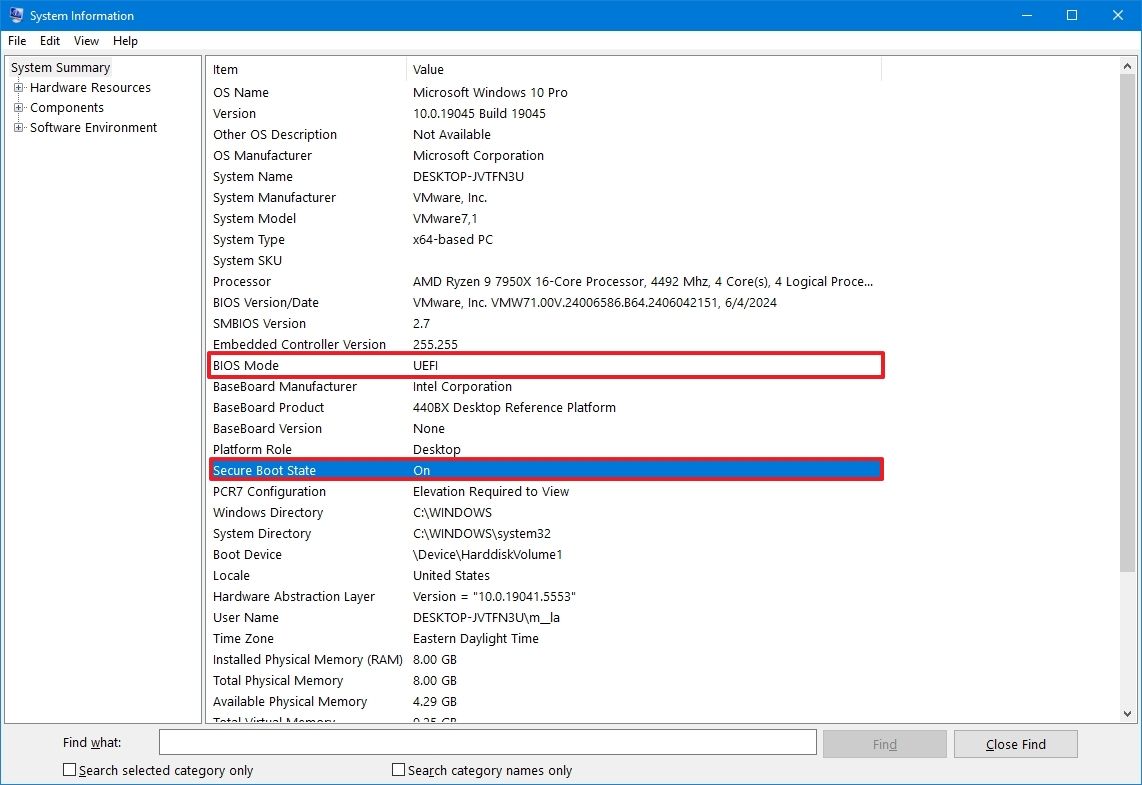Select System Summary in the sidebar
This screenshot has width=1142, height=785.
click(60, 67)
